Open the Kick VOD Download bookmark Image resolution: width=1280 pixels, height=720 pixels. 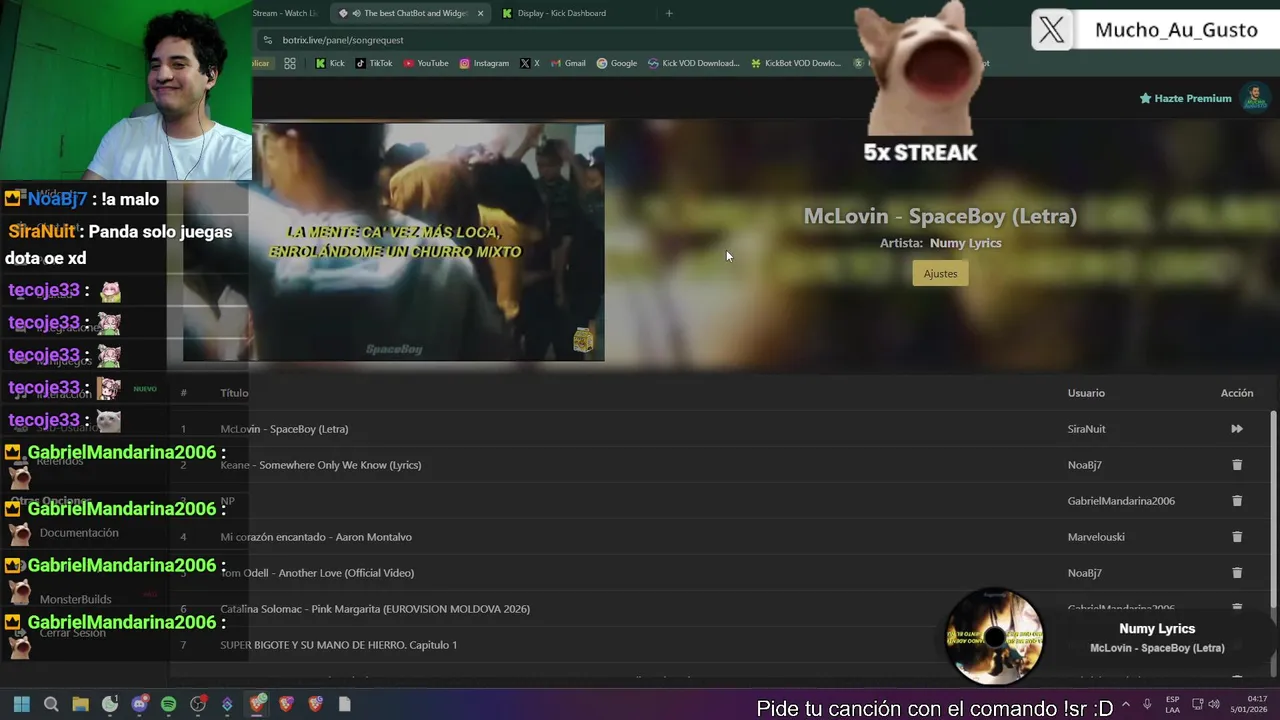pos(694,63)
